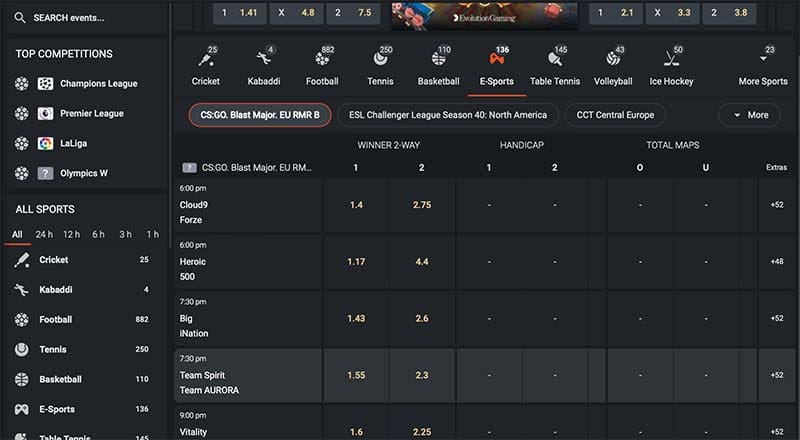Click football icon beside Champions League
Viewport: 800px width, 440px height.
21,84
